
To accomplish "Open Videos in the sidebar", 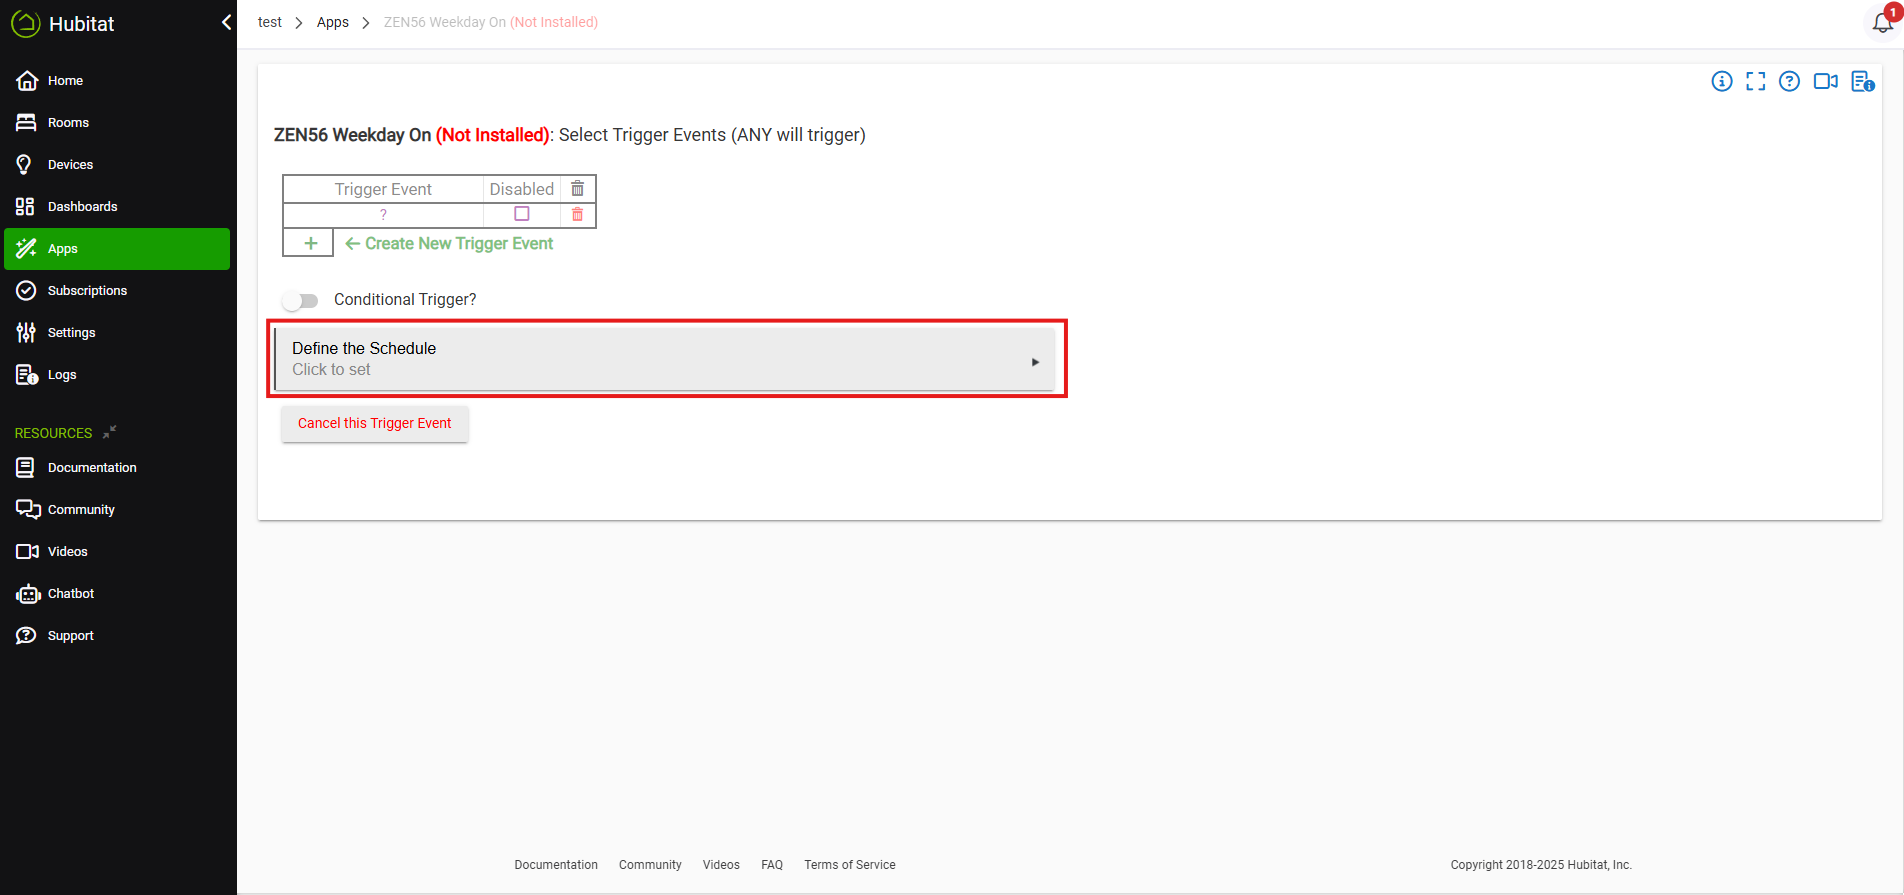I will (117, 552).
